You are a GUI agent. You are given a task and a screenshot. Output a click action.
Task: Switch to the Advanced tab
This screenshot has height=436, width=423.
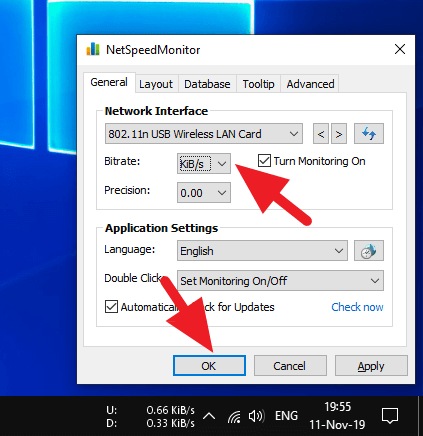click(310, 84)
